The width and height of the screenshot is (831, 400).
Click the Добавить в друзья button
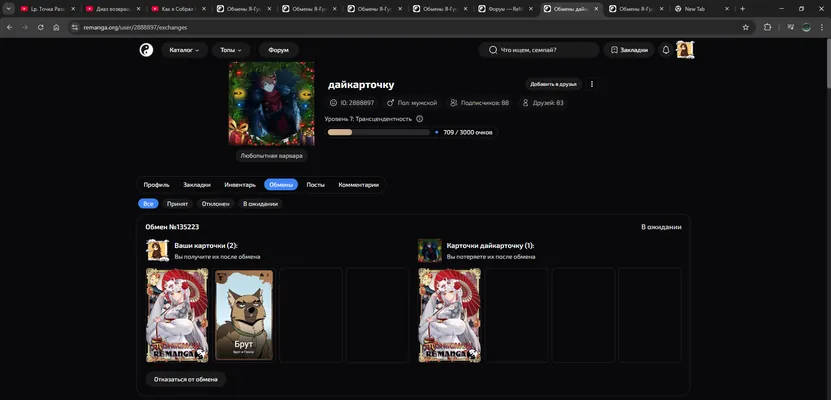(553, 84)
